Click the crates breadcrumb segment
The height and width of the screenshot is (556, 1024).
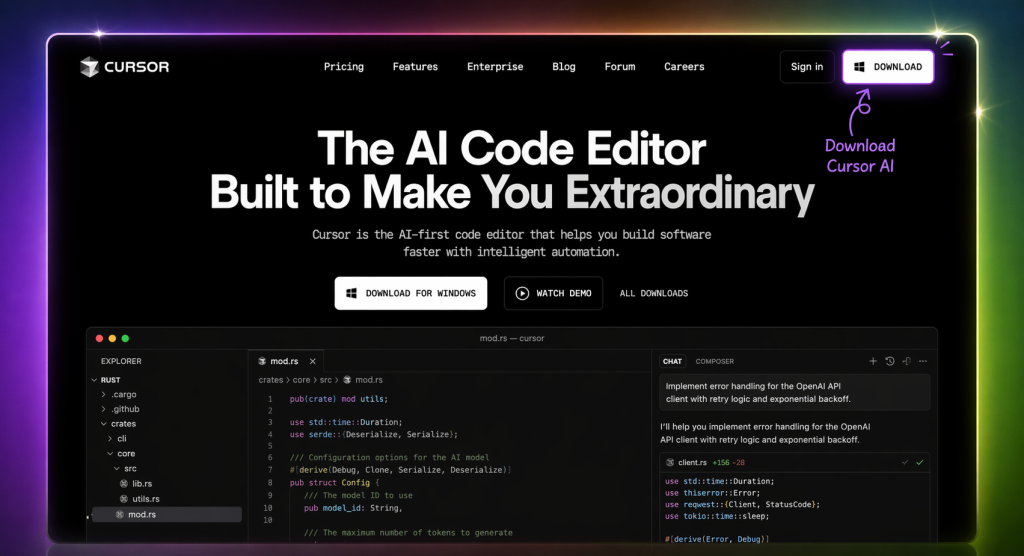point(270,380)
